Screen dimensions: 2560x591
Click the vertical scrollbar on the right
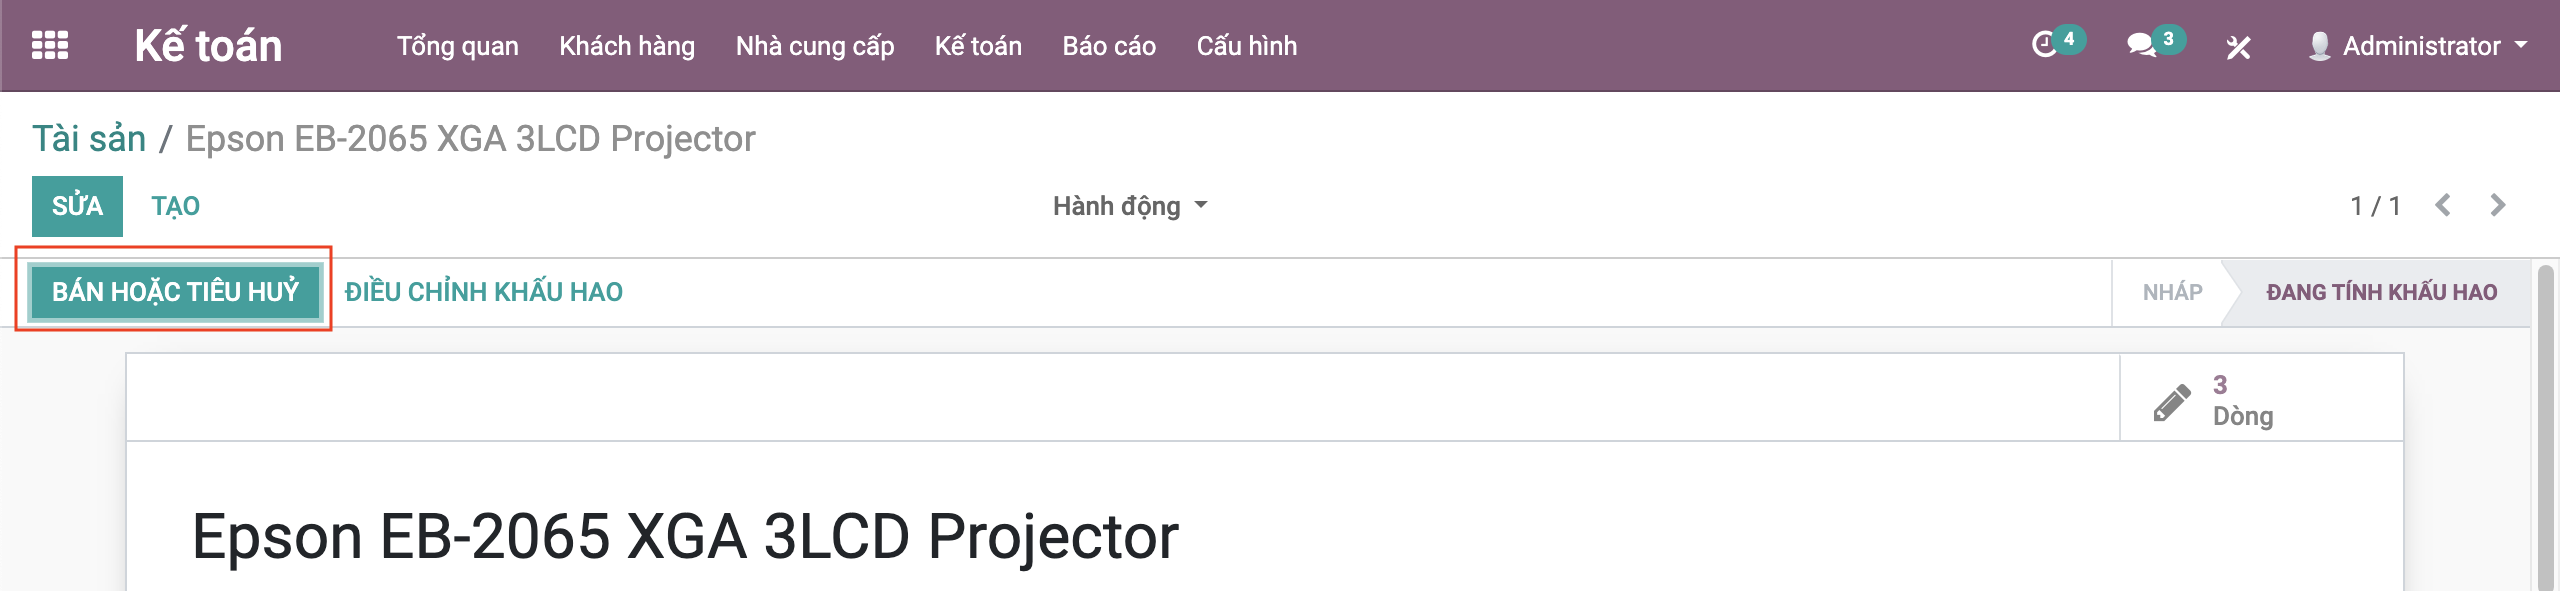[x=2546, y=420]
